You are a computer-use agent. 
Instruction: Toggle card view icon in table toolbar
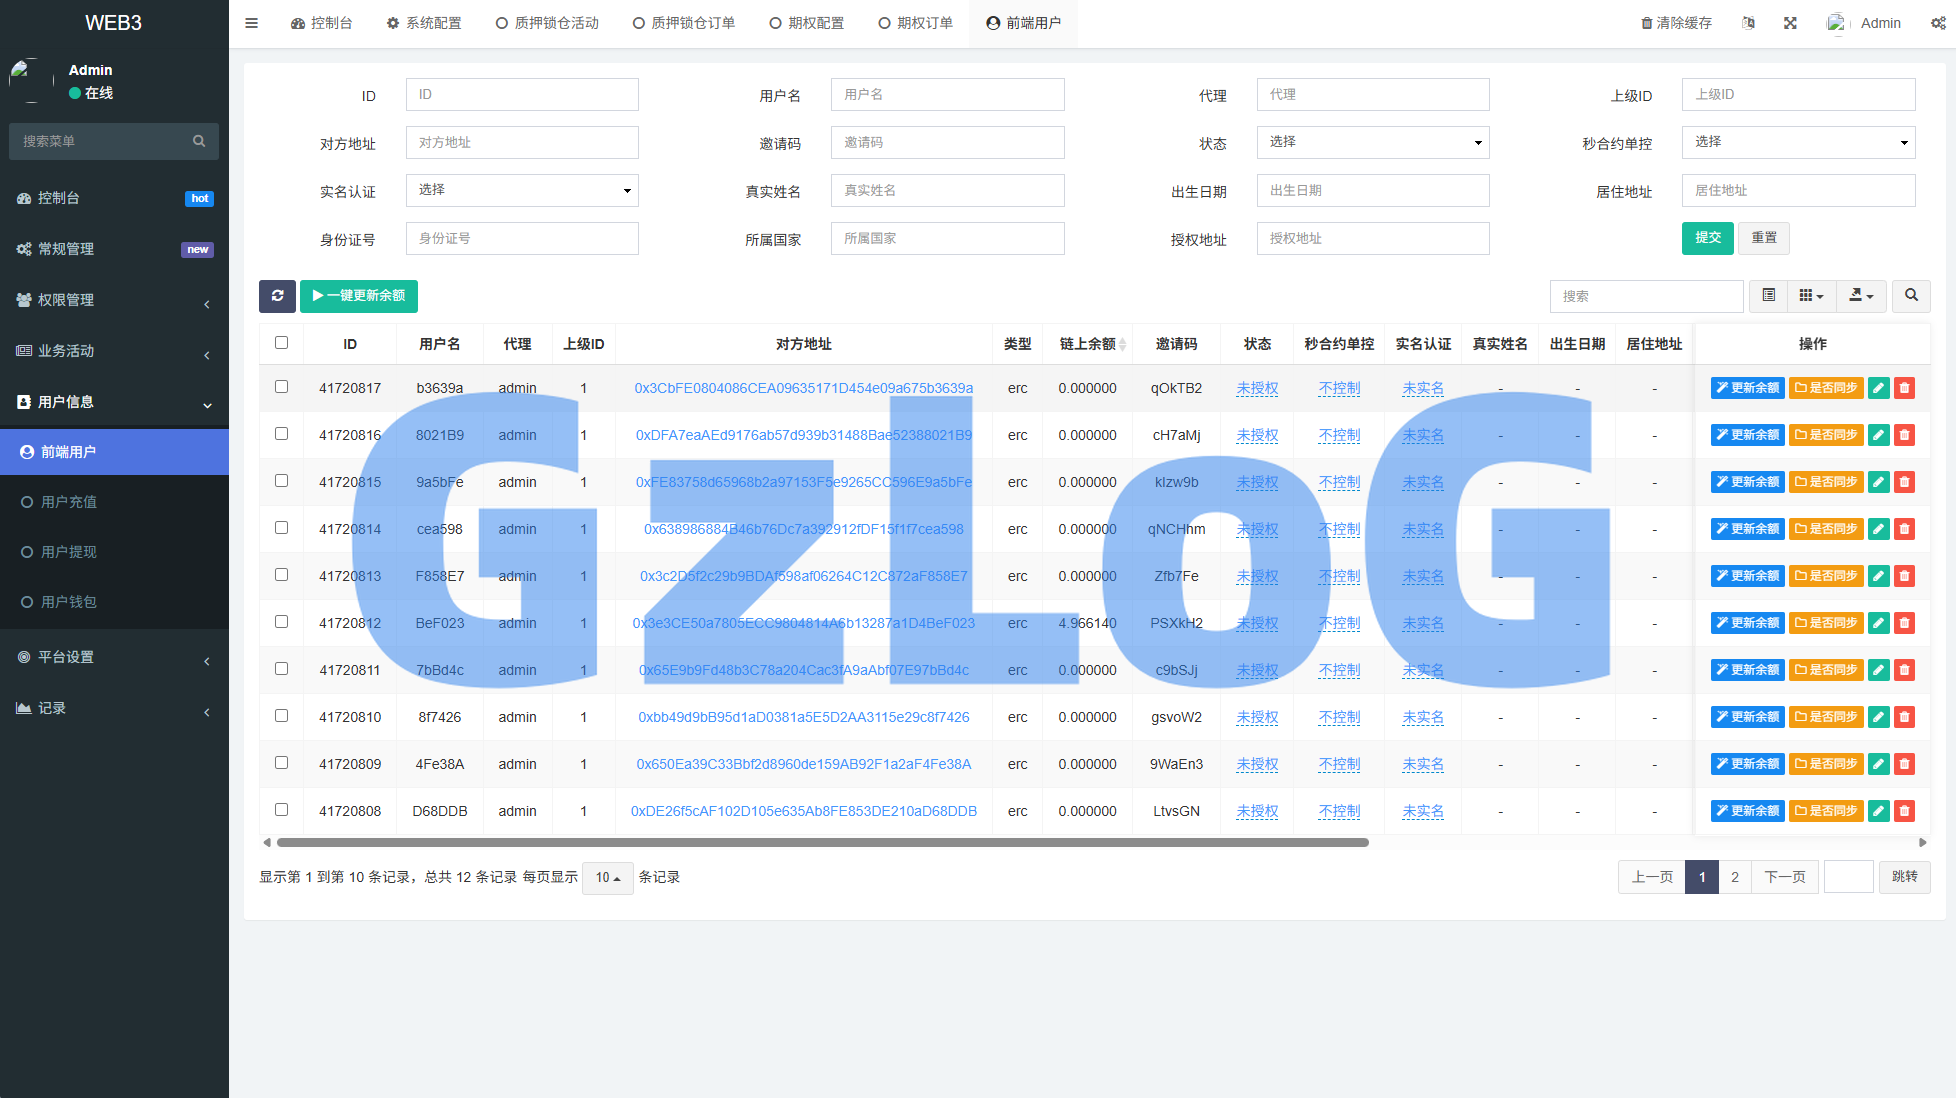(1768, 296)
